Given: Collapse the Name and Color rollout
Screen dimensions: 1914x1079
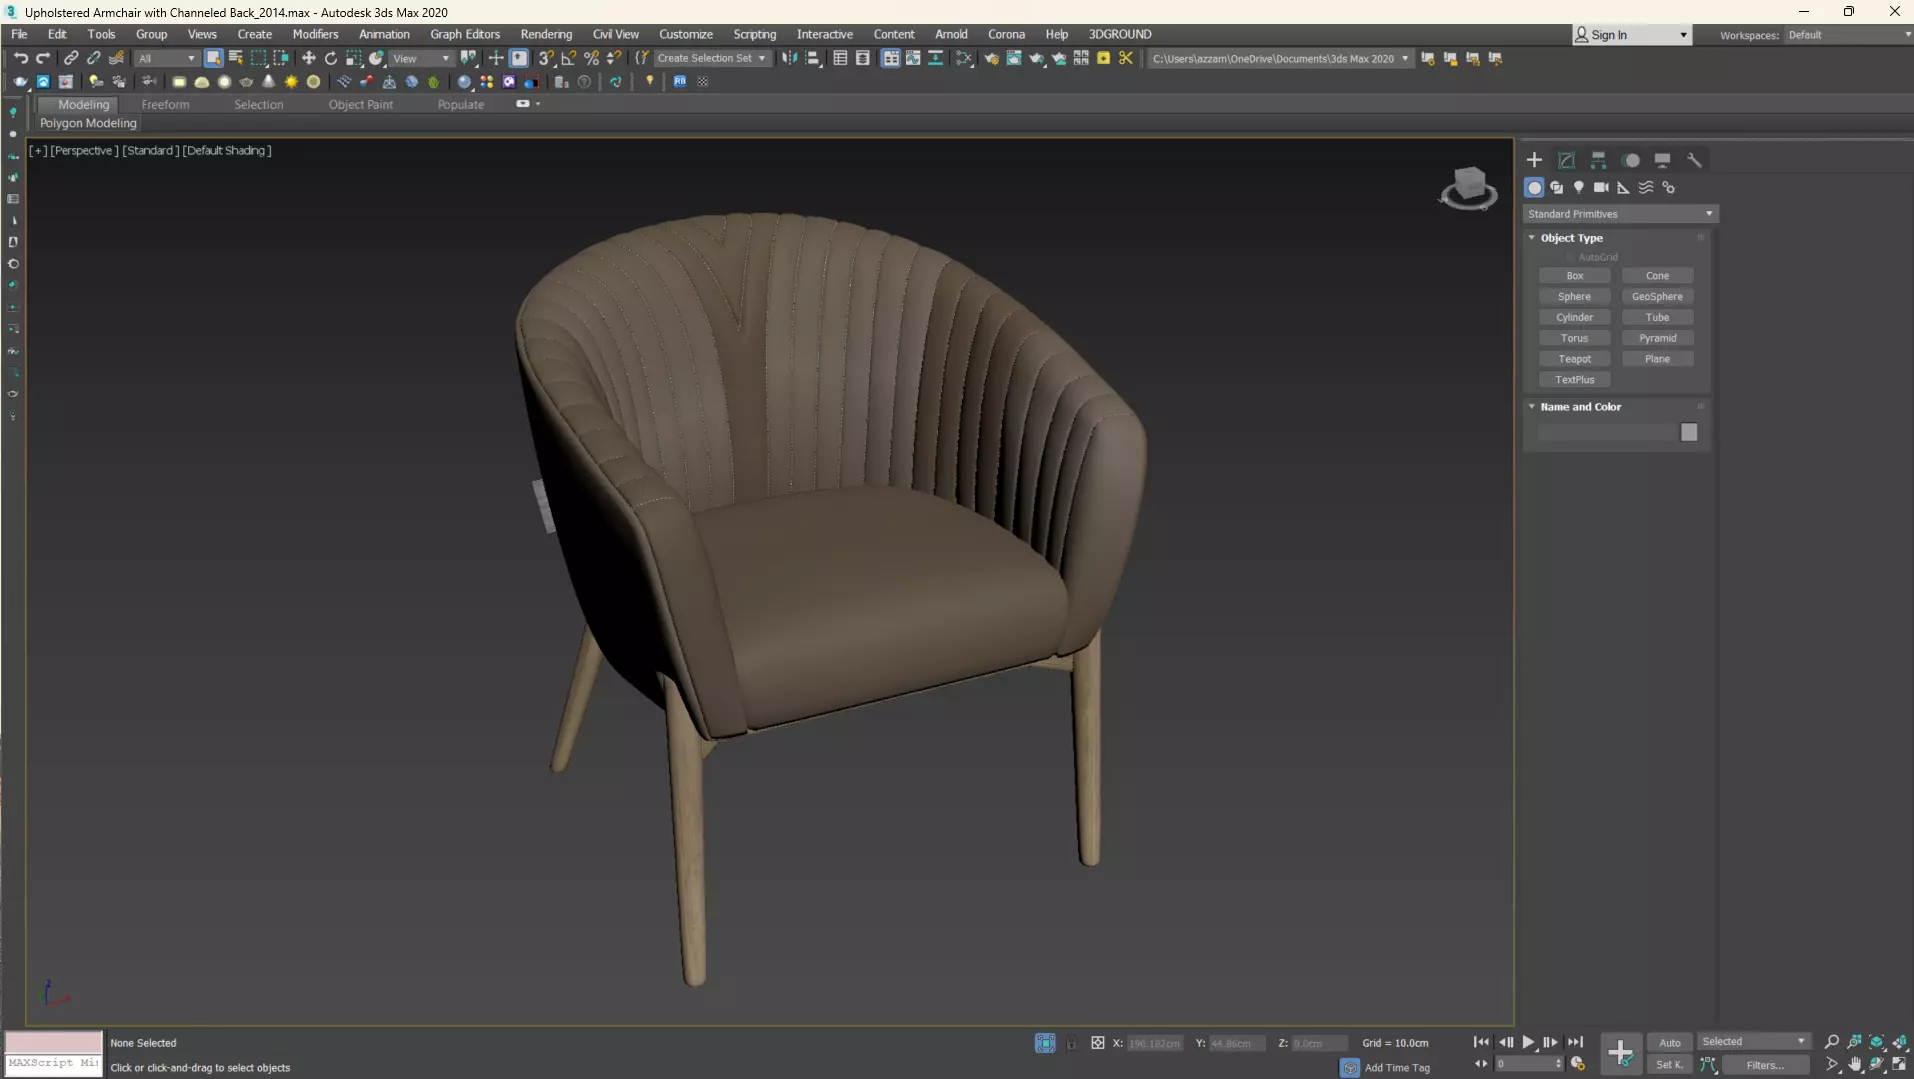Looking at the screenshot, I should 1580,407.
